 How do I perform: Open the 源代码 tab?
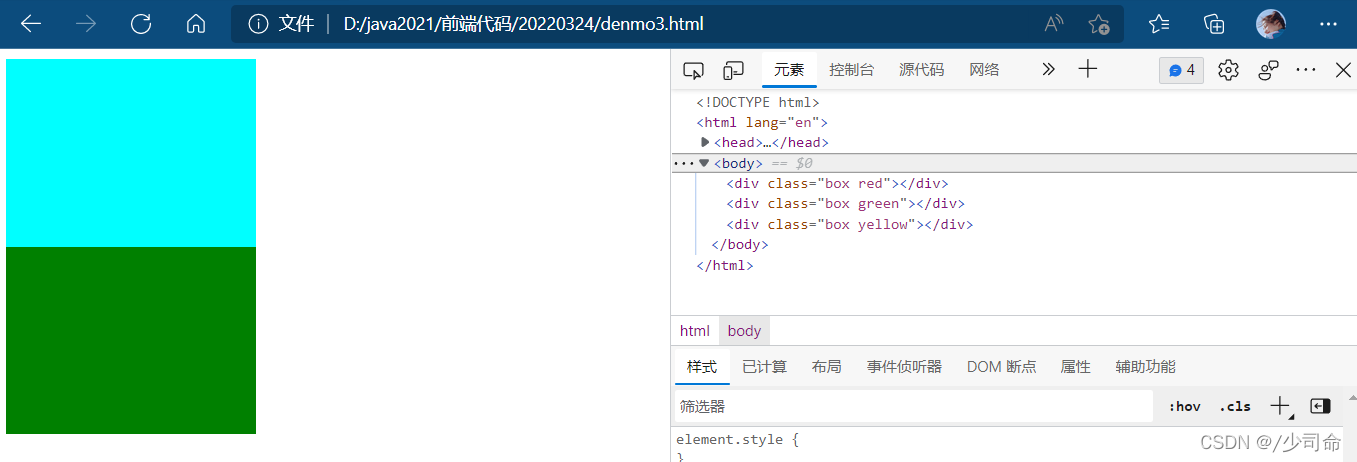pos(921,70)
